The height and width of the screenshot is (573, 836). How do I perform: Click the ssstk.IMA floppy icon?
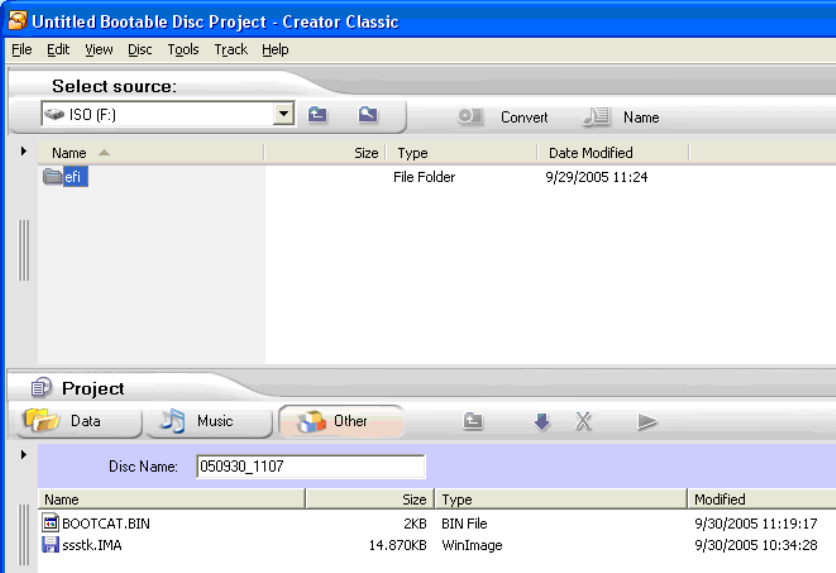50,545
